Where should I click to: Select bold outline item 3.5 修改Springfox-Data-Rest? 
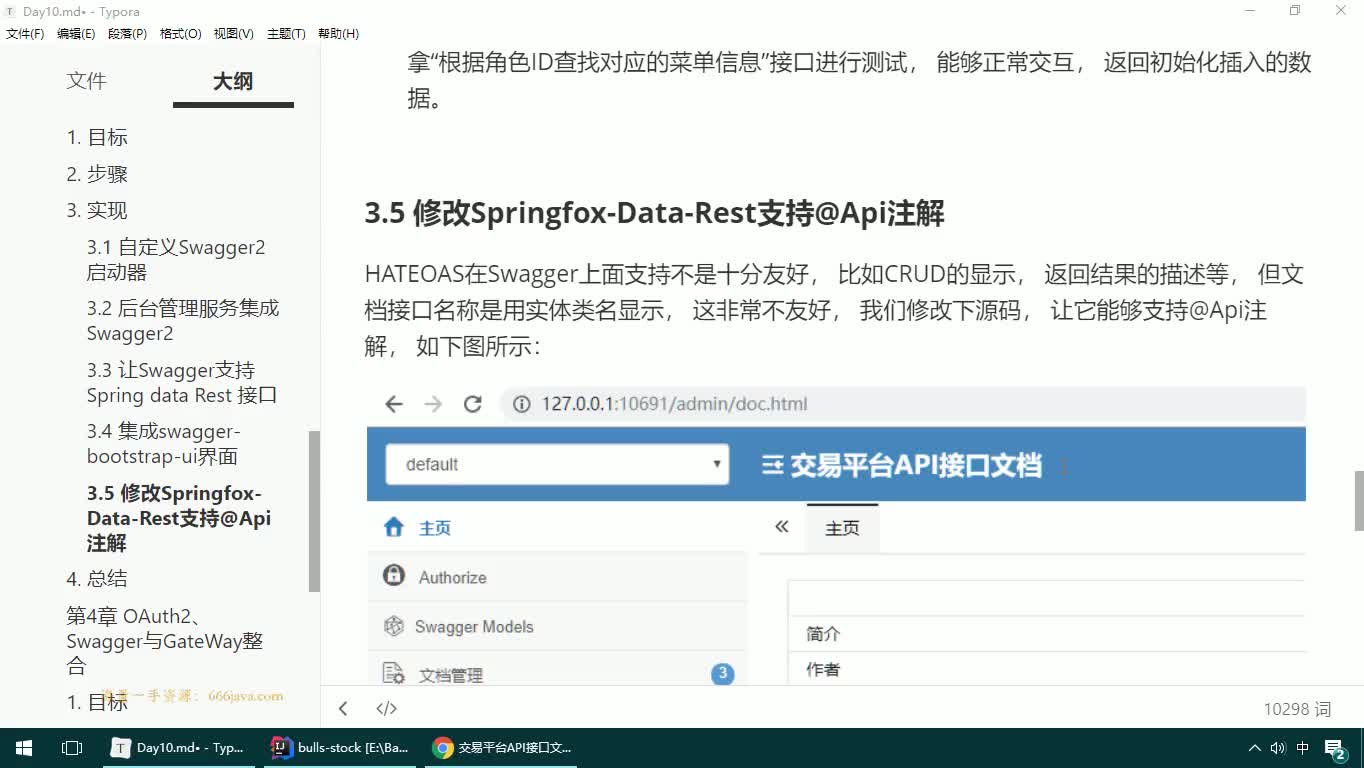(179, 518)
